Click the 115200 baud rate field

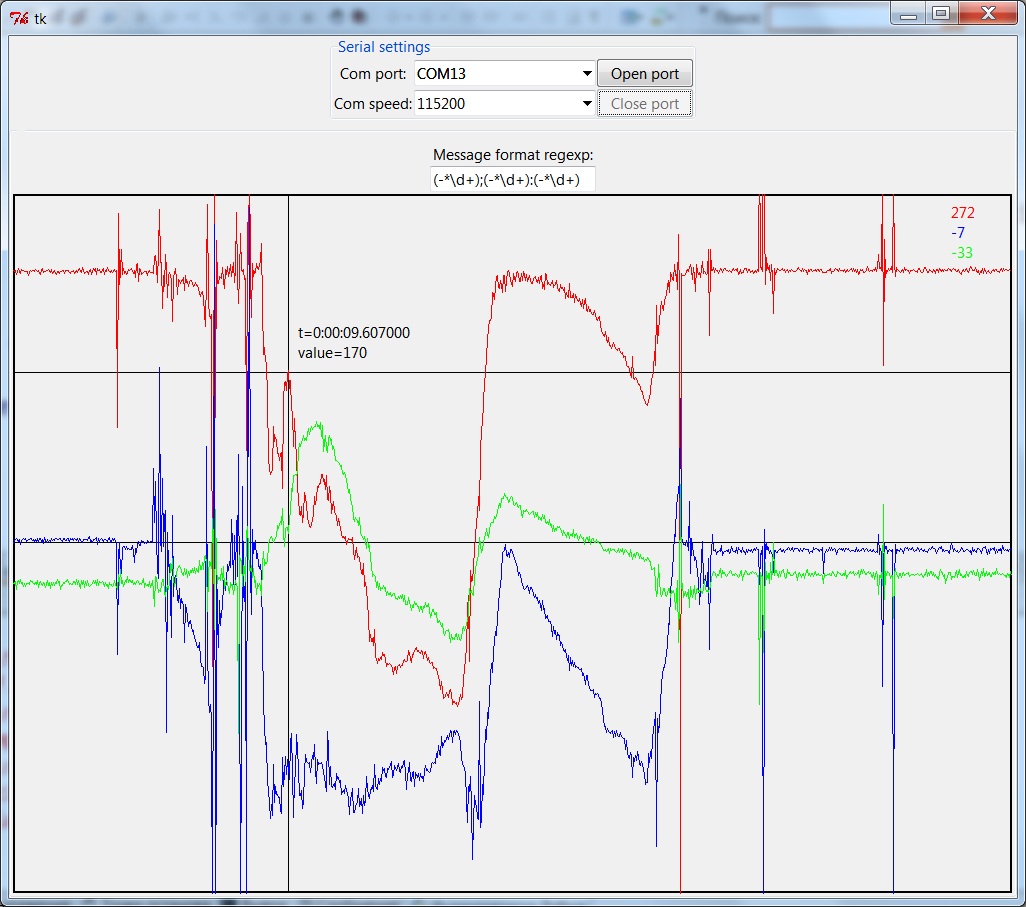pos(495,104)
